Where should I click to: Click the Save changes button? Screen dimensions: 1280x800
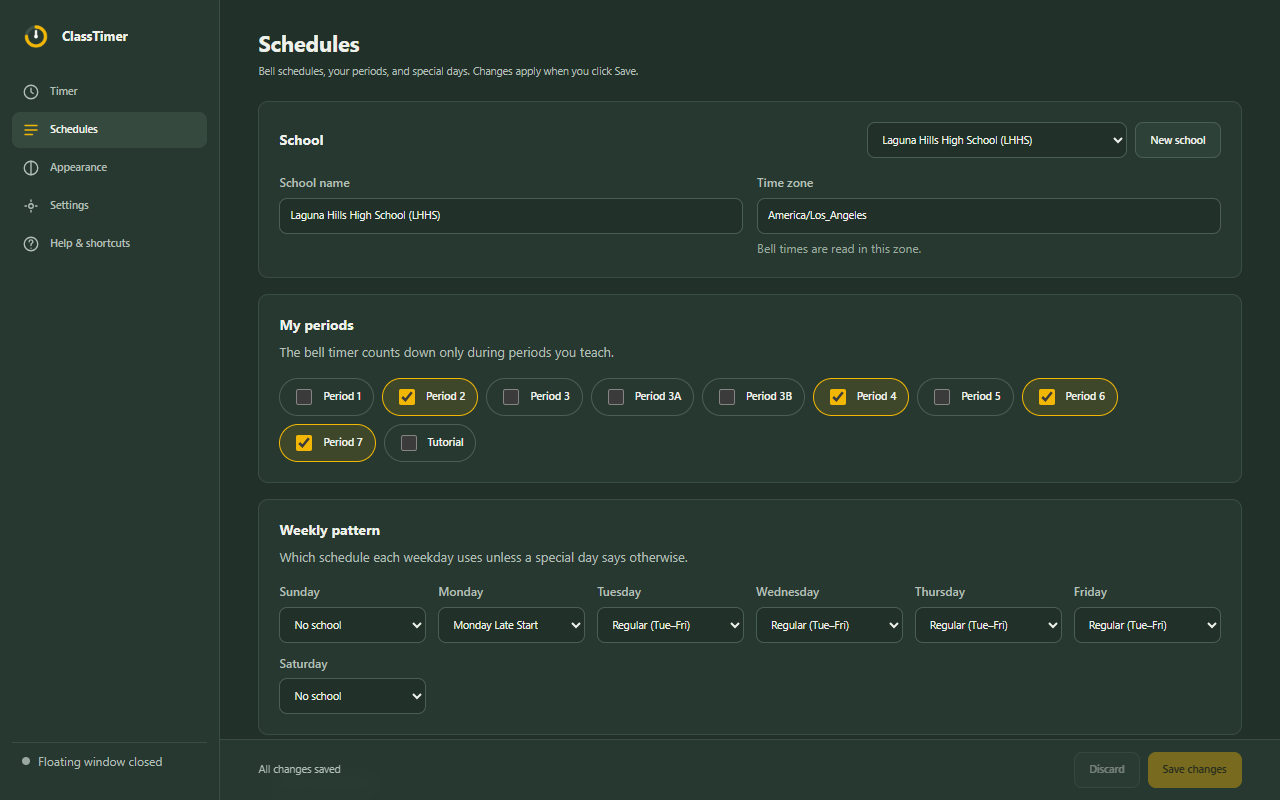(x=1195, y=770)
